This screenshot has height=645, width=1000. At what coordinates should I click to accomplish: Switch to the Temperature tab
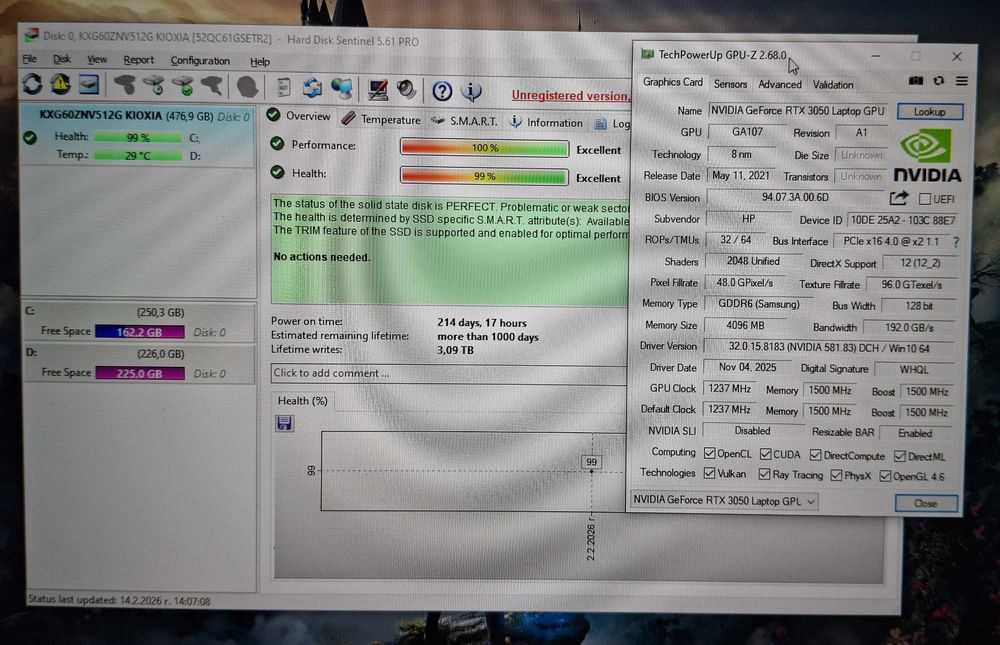[381, 119]
